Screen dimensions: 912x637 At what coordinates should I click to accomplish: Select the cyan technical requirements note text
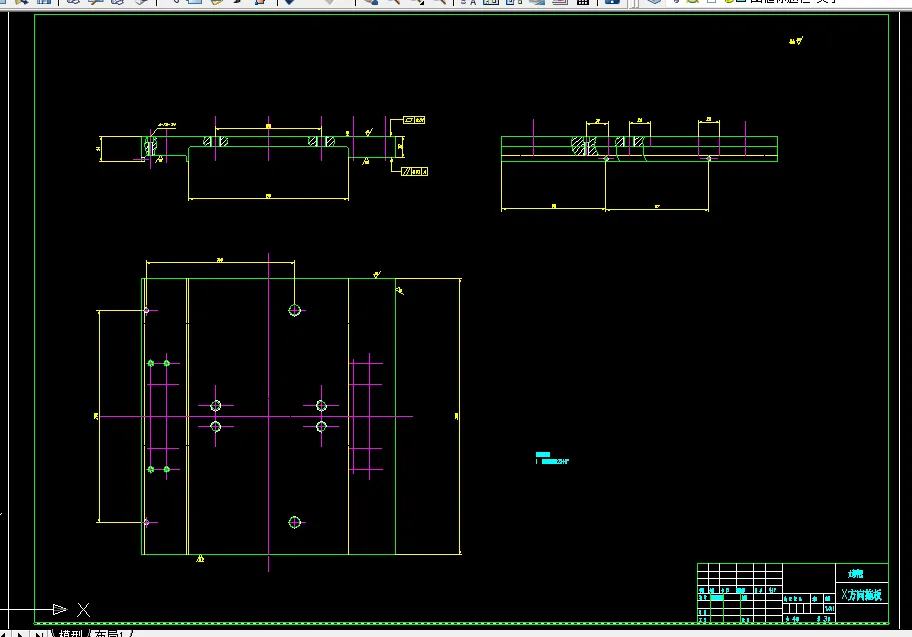click(x=551, y=458)
